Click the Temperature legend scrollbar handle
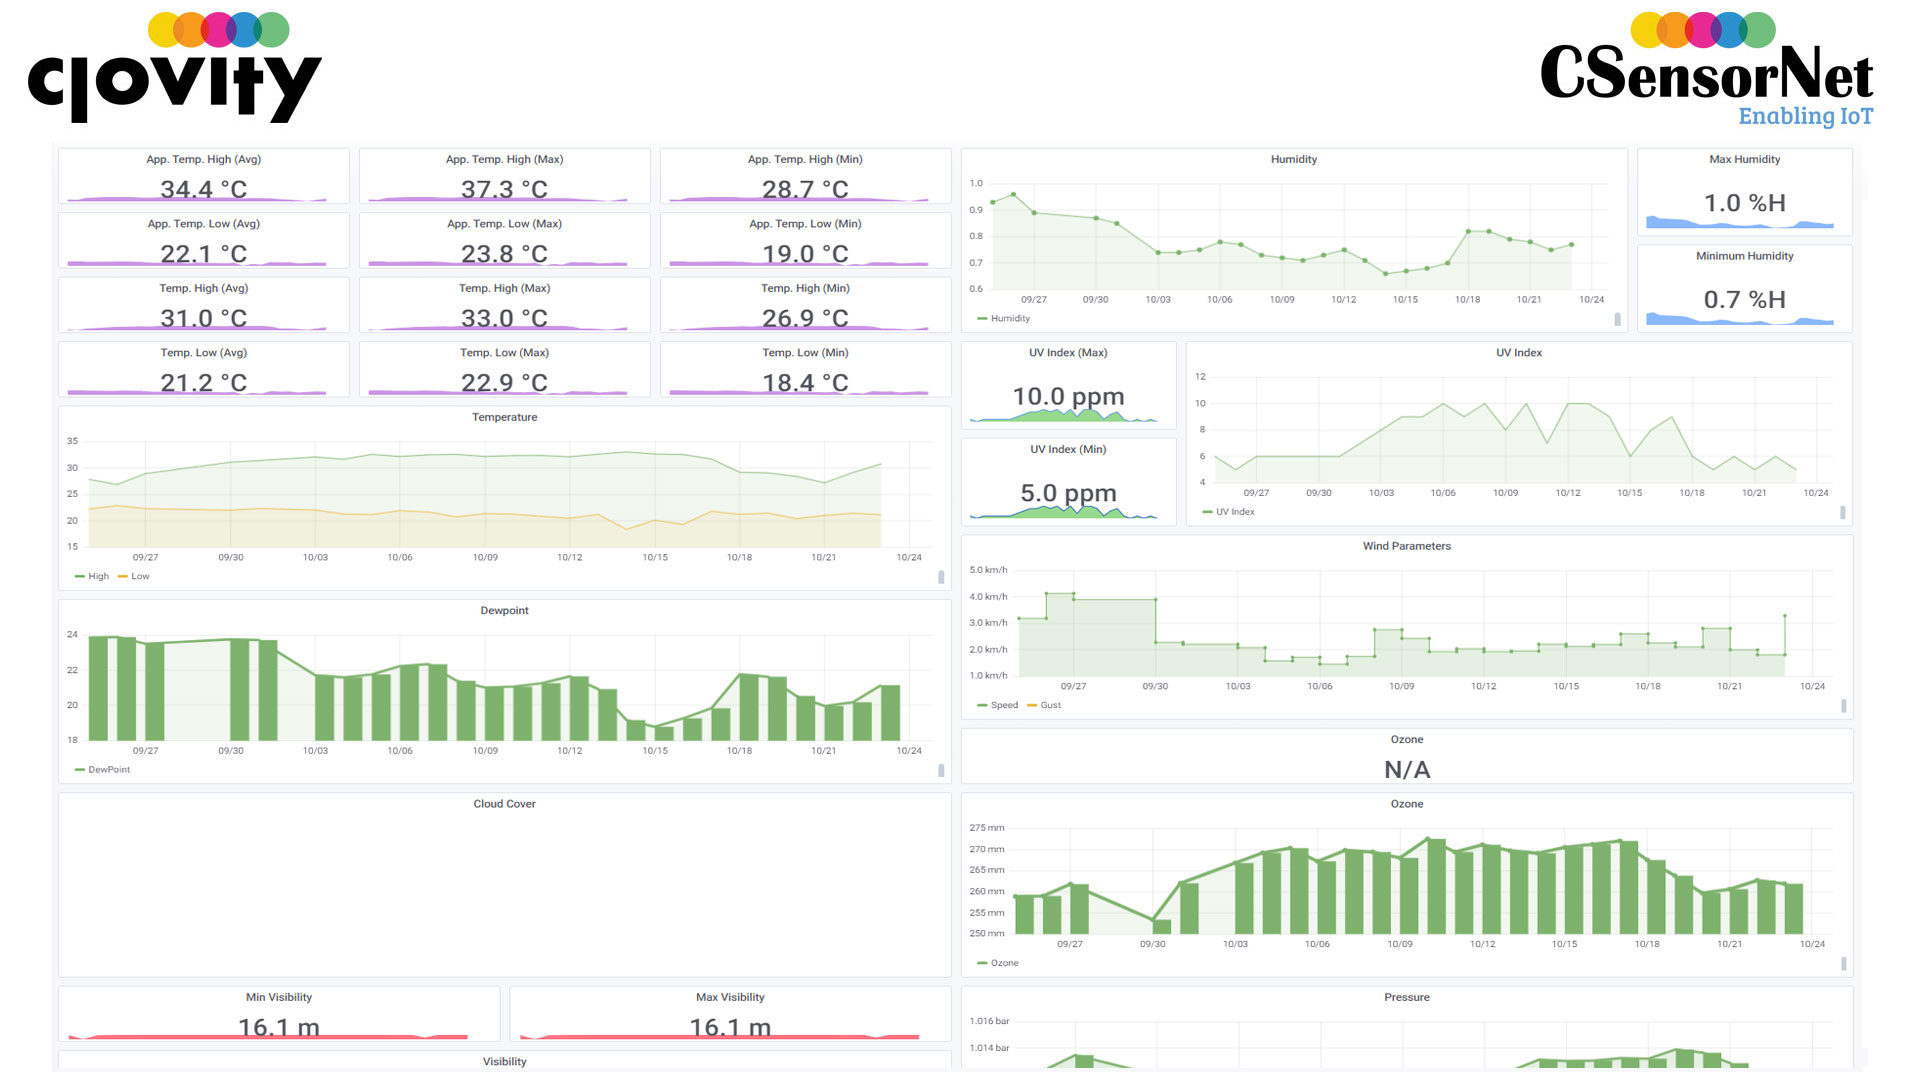This screenshot has height=1080, width=1920. click(x=941, y=577)
